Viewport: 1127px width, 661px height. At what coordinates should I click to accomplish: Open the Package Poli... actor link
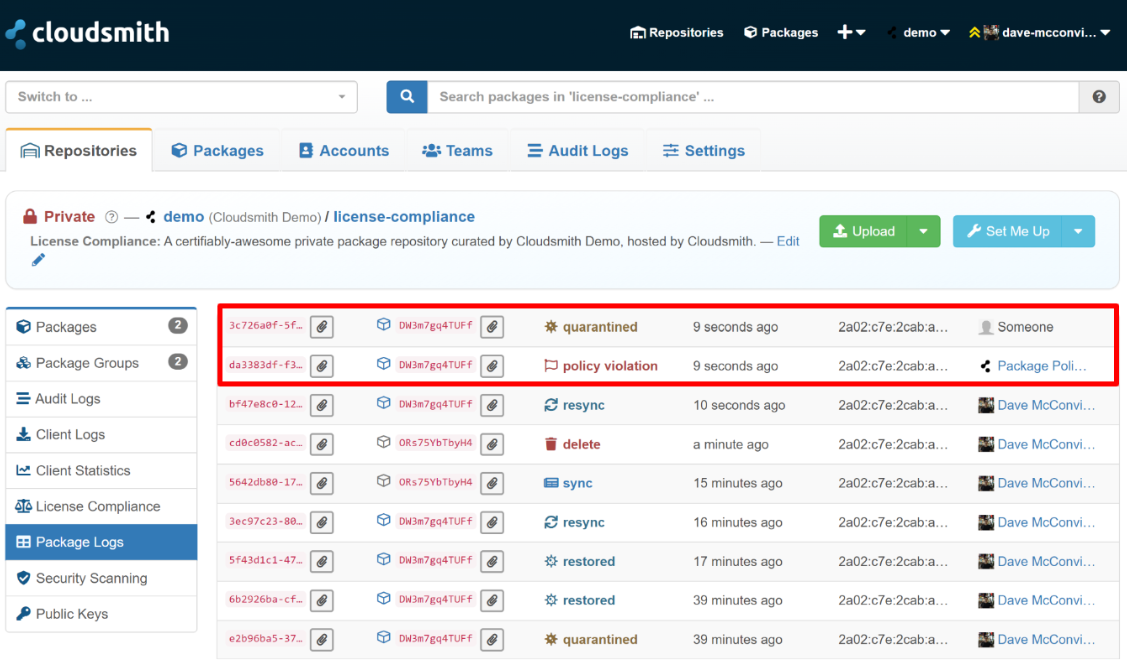[x=1041, y=366]
